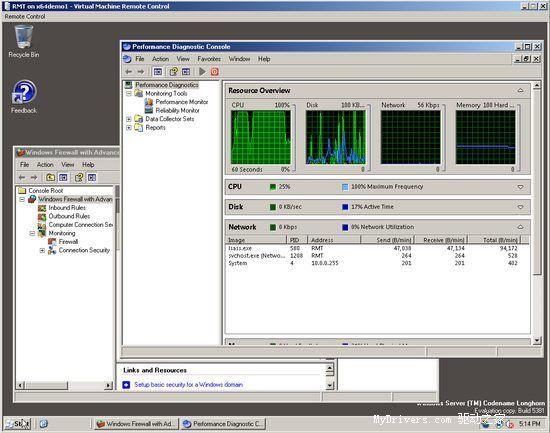
Task: Open the Feedback desktop shortcut
Action: (x=24, y=97)
